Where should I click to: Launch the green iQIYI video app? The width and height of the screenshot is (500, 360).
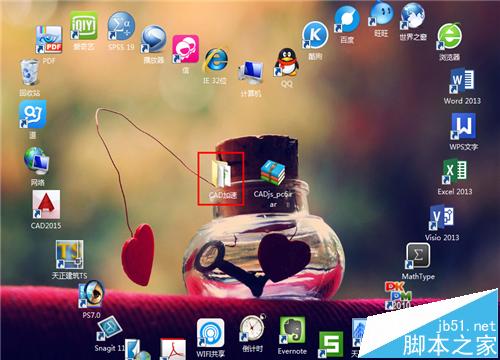[84, 26]
